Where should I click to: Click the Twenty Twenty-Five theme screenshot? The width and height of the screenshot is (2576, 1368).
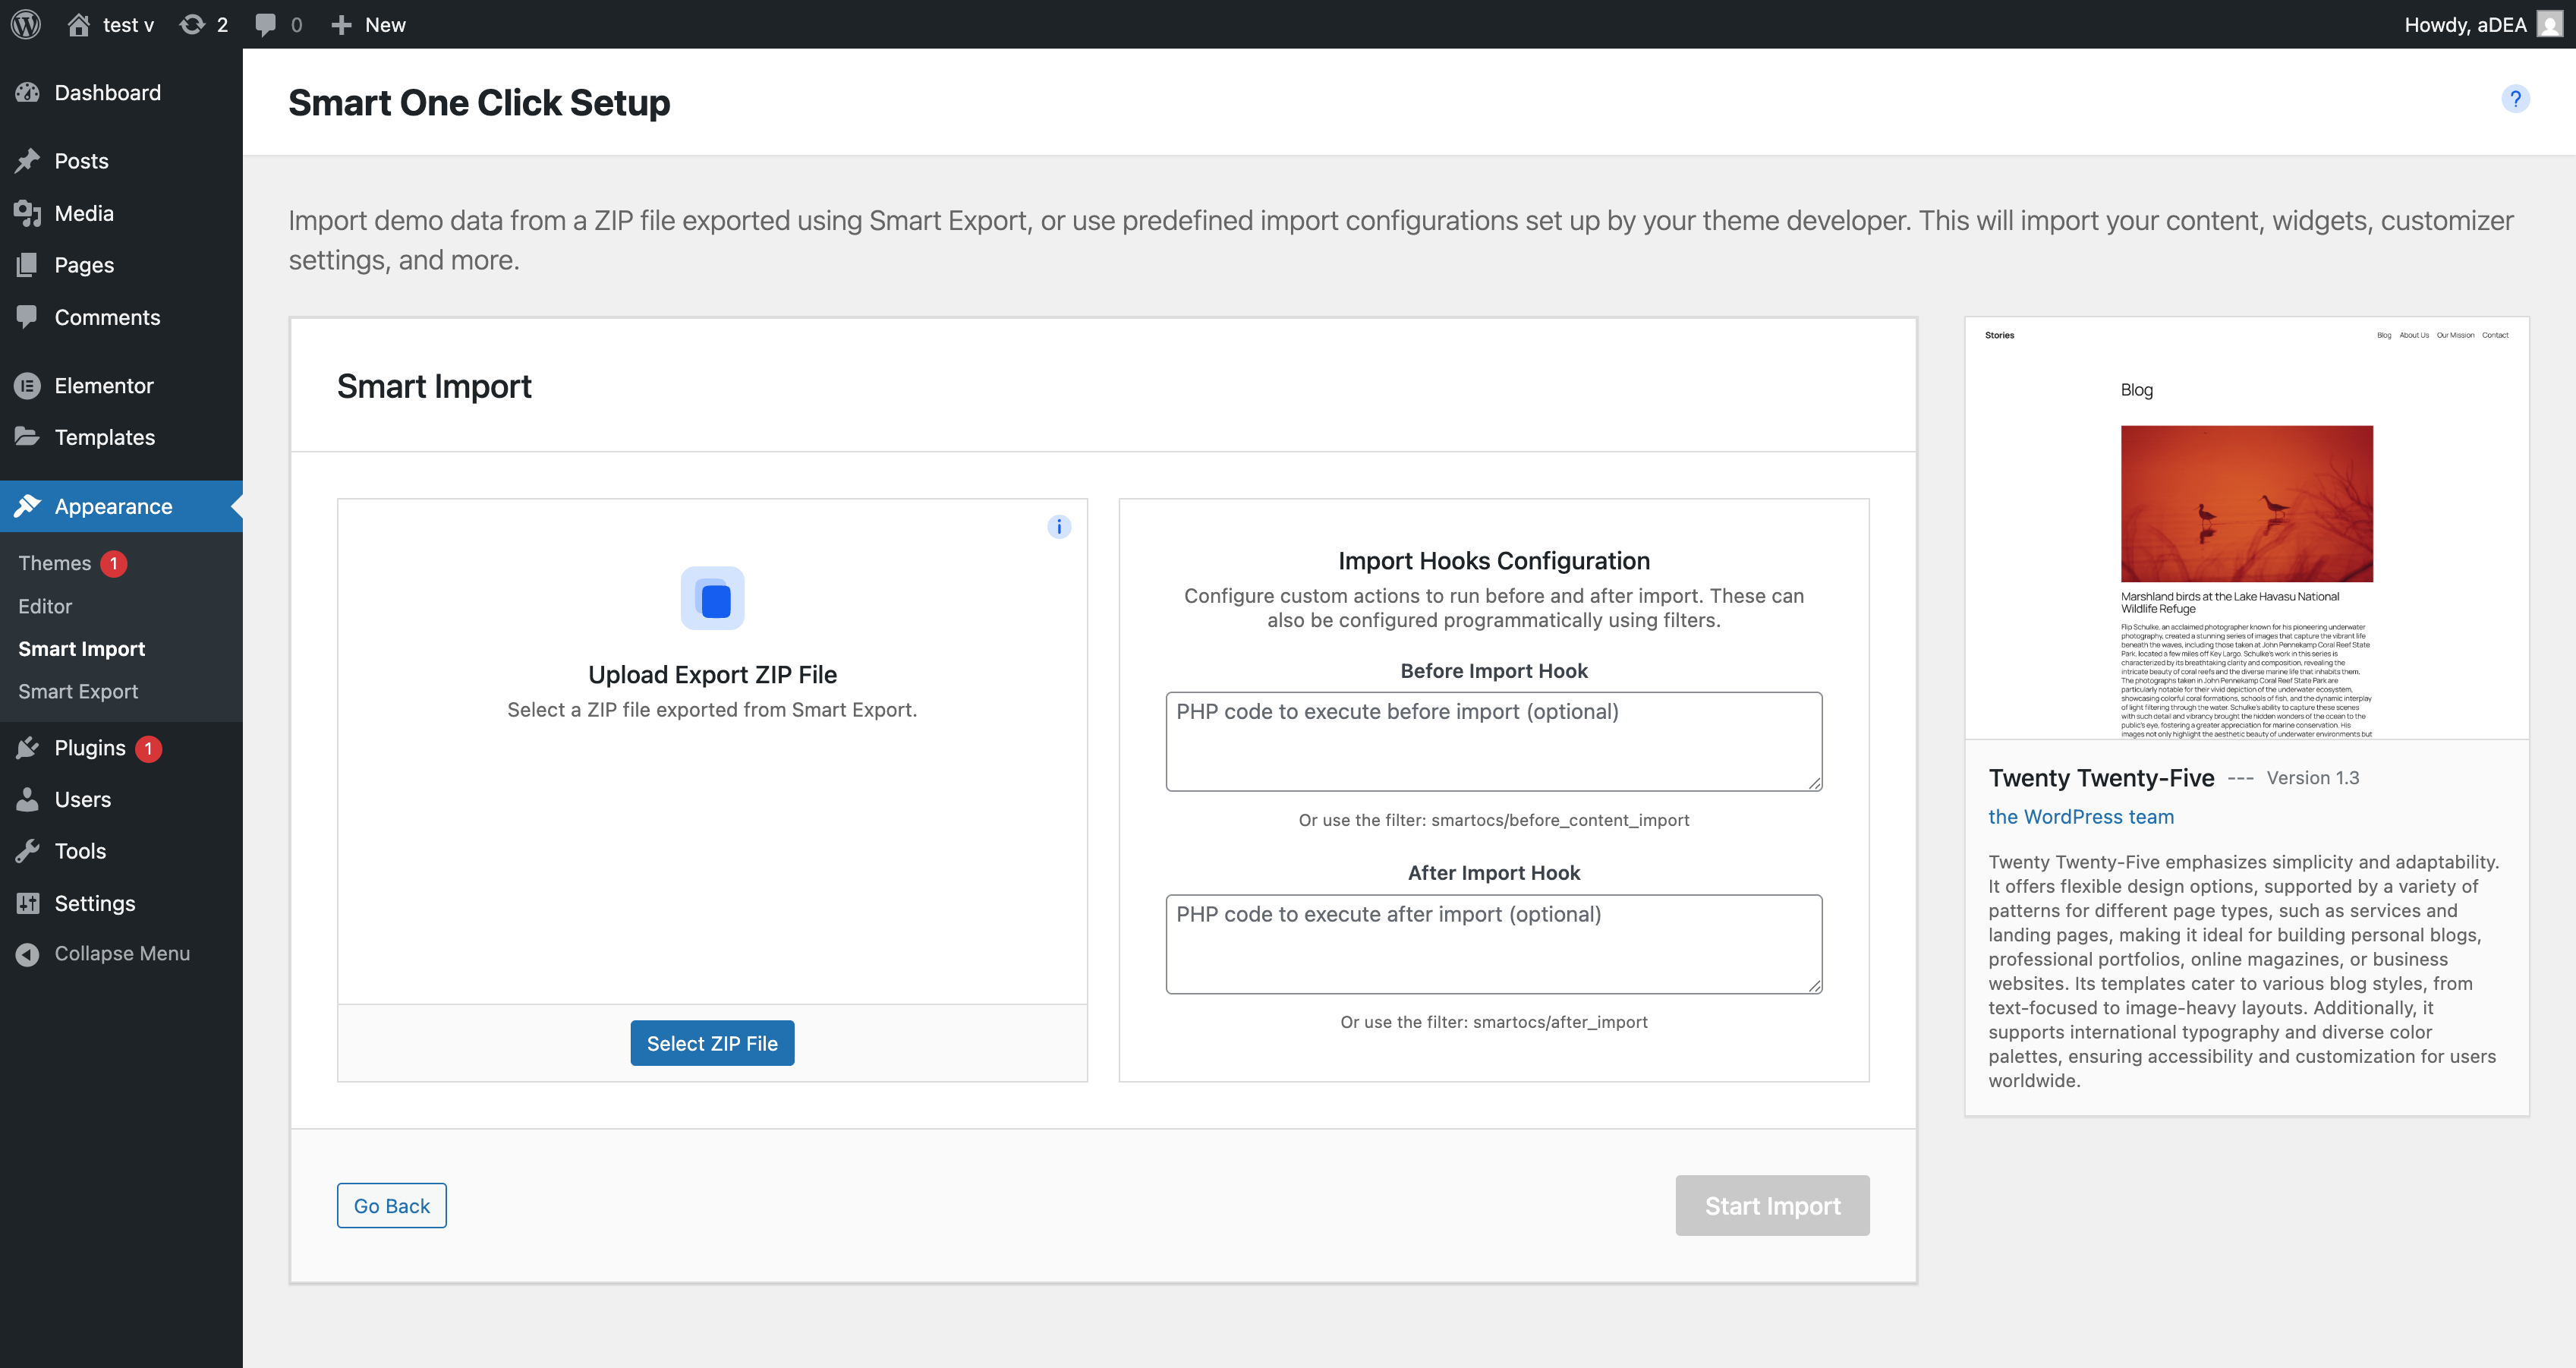tap(2246, 529)
